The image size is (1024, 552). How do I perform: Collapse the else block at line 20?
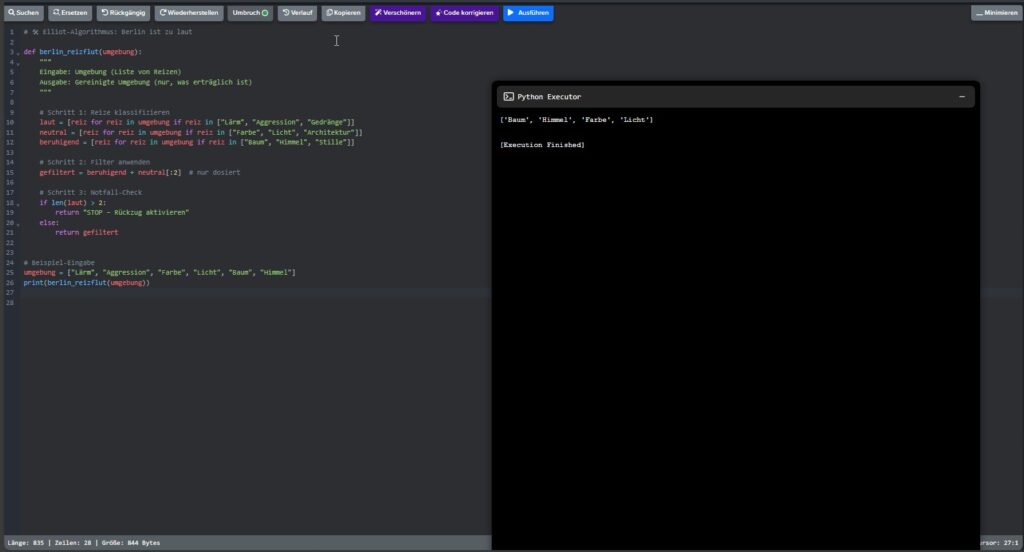pyautogui.click(x=18, y=223)
